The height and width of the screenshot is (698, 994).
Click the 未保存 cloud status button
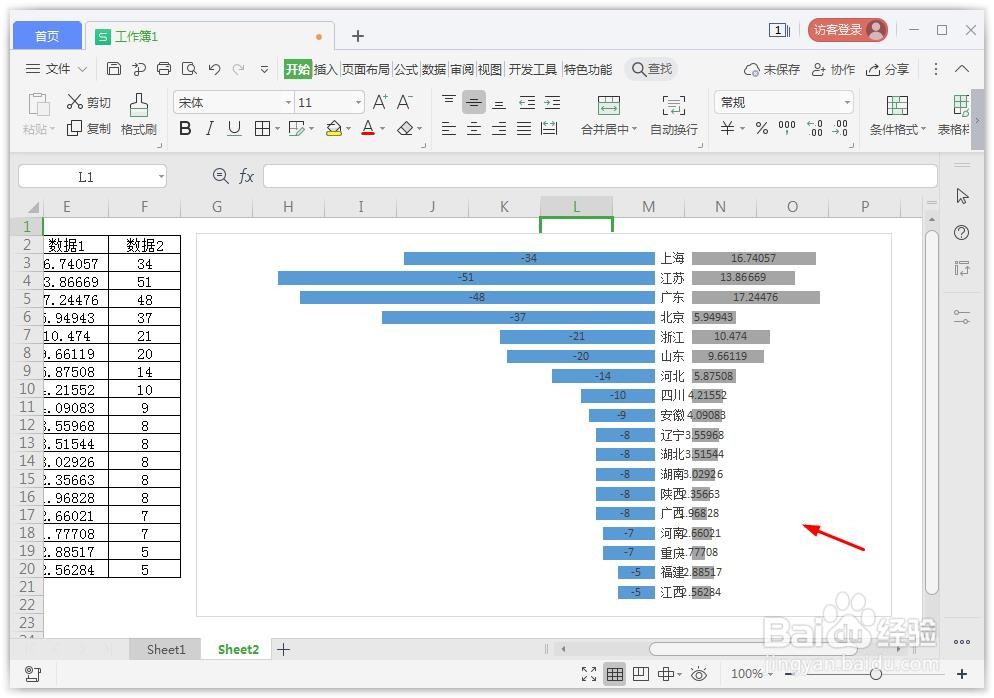pos(771,69)
